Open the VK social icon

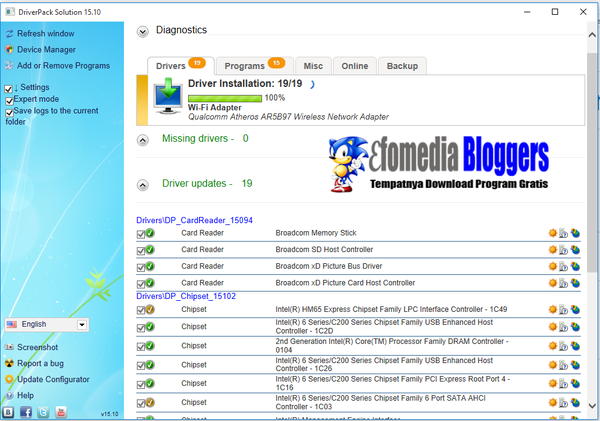pos(8,412)
